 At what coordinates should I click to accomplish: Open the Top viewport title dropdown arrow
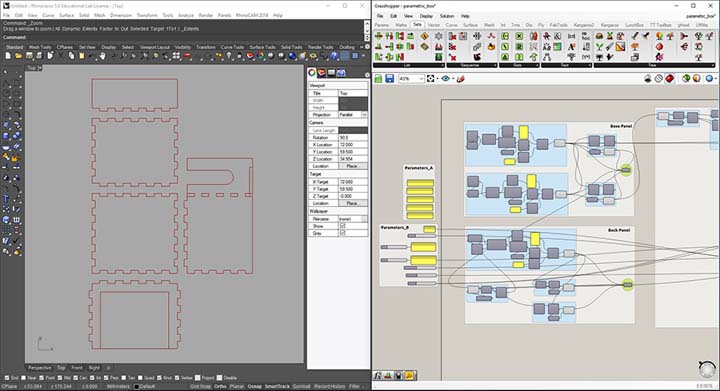(x=40, y=68)
